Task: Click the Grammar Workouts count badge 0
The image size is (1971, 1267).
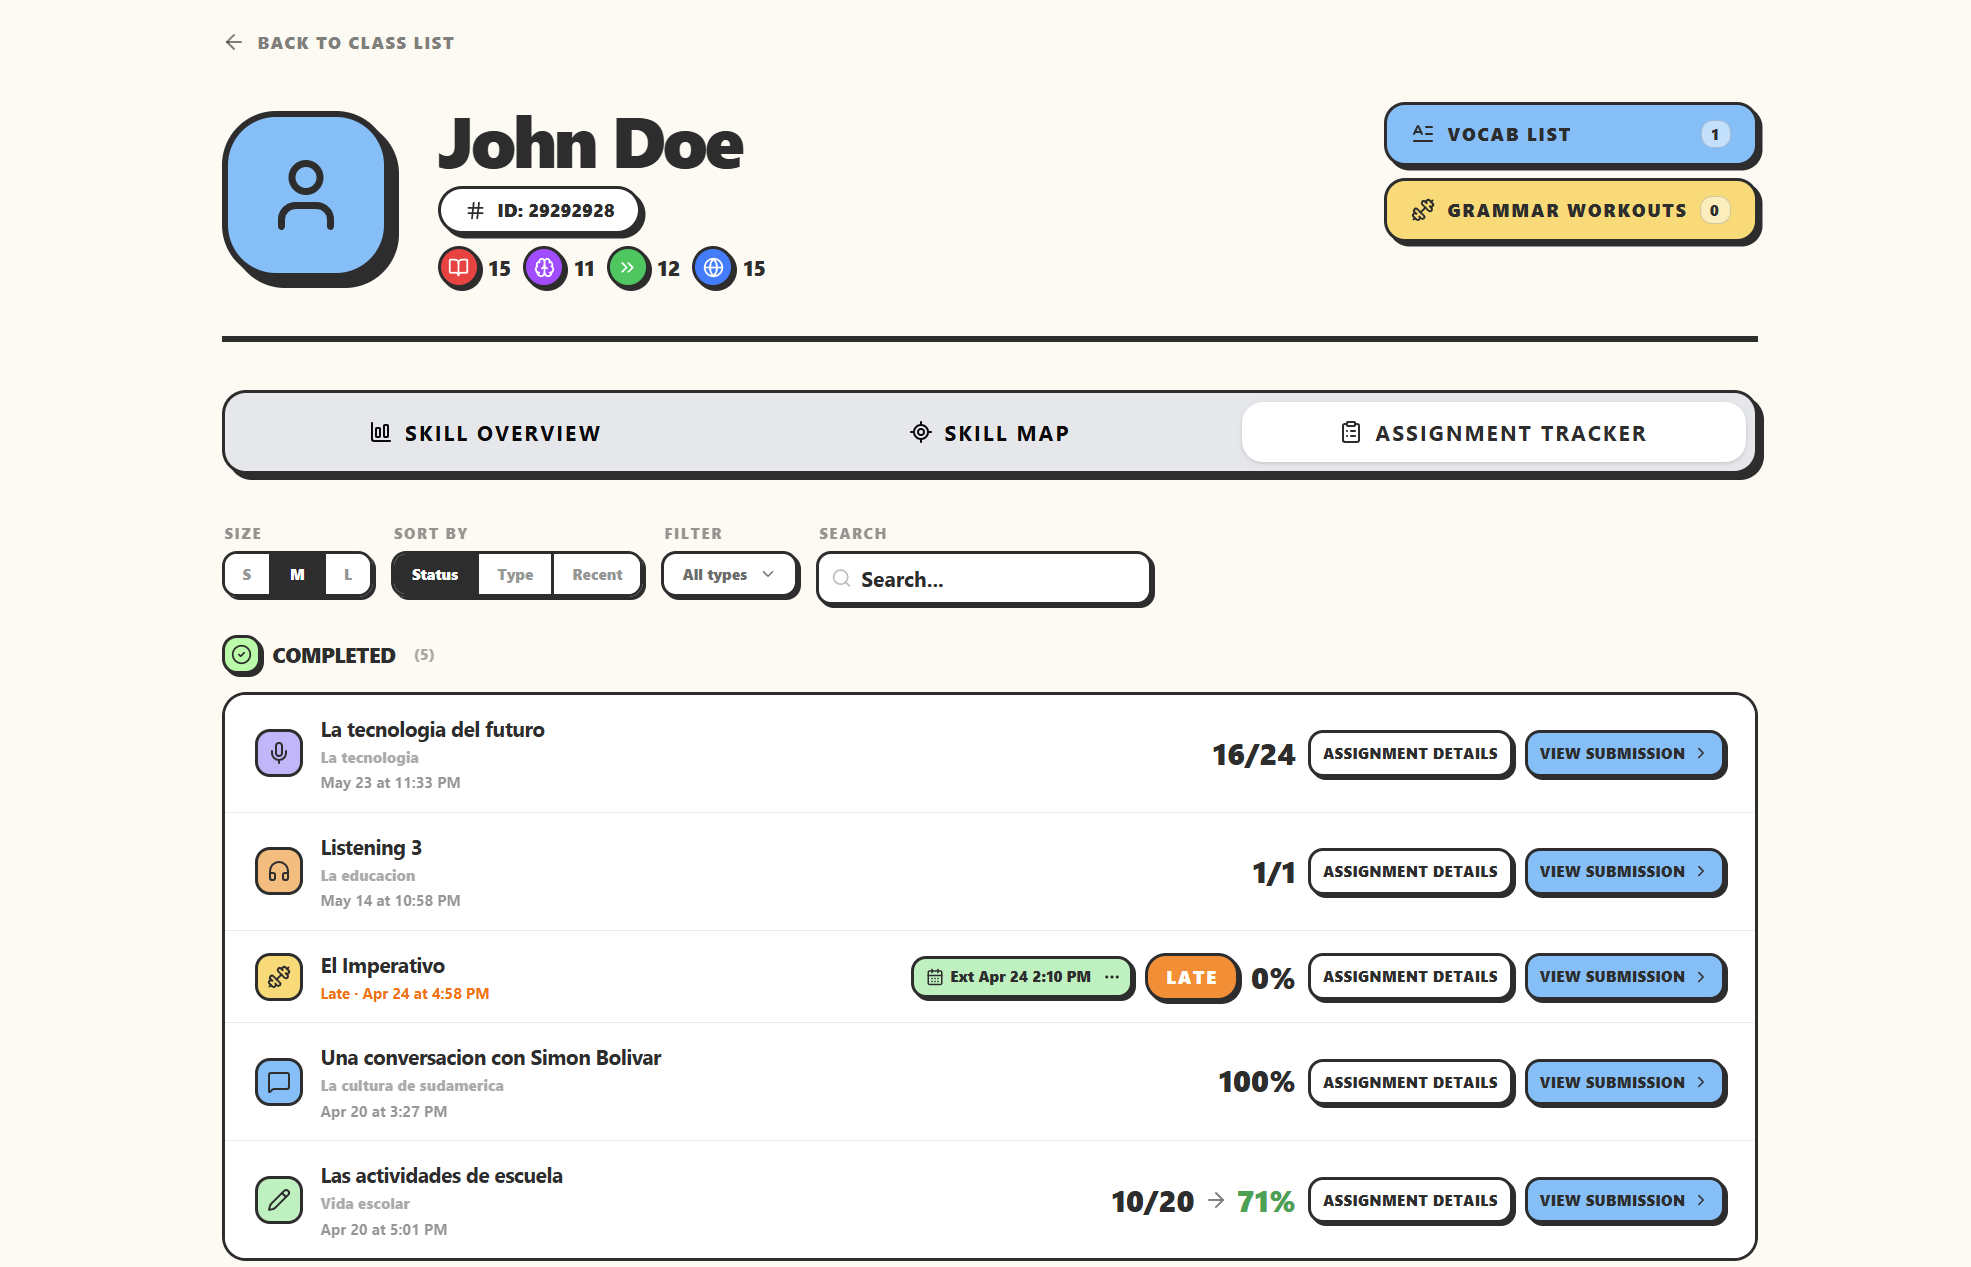Action: (x=1714, y=210)
